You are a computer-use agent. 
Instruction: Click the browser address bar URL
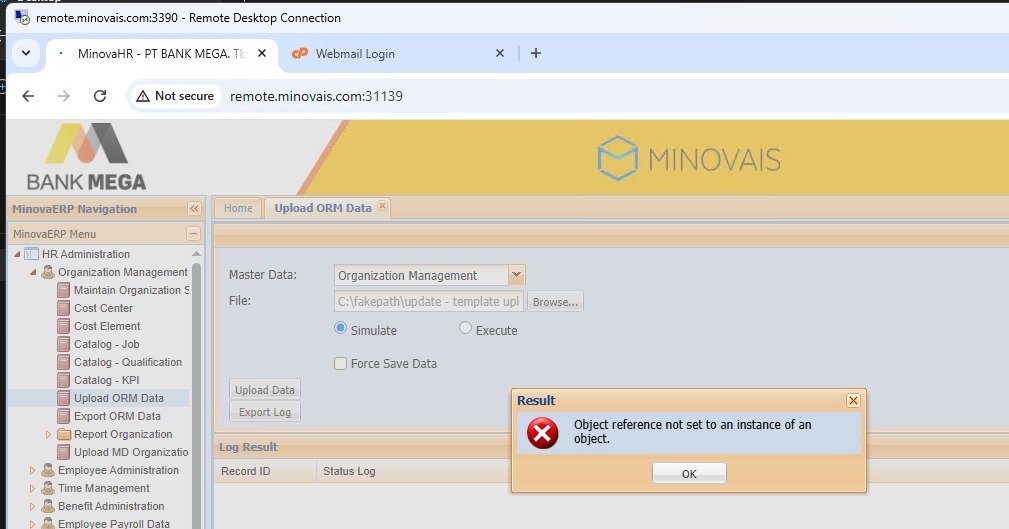click(316, 96)
